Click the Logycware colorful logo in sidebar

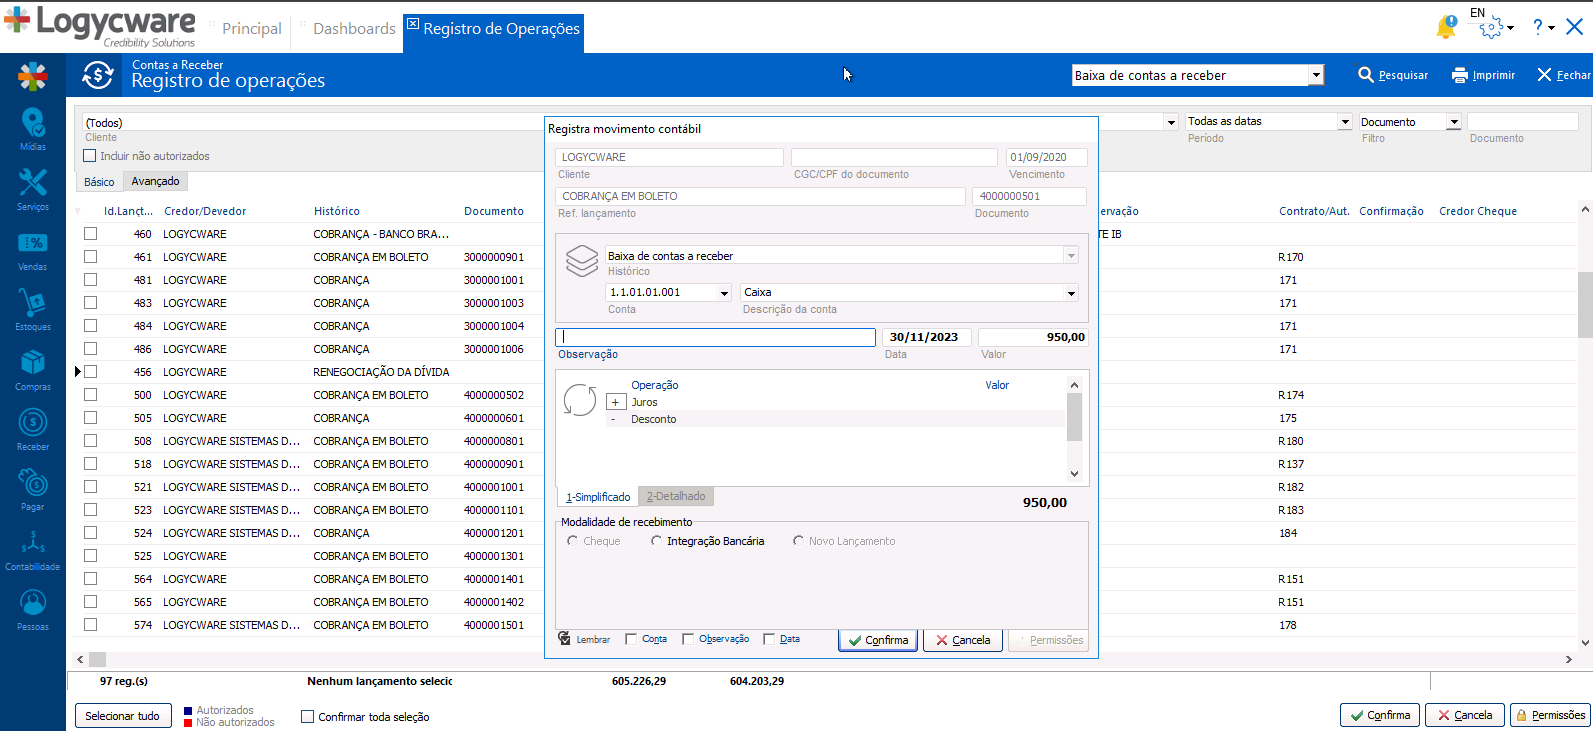pyautogui.click(x=33, y=75)
